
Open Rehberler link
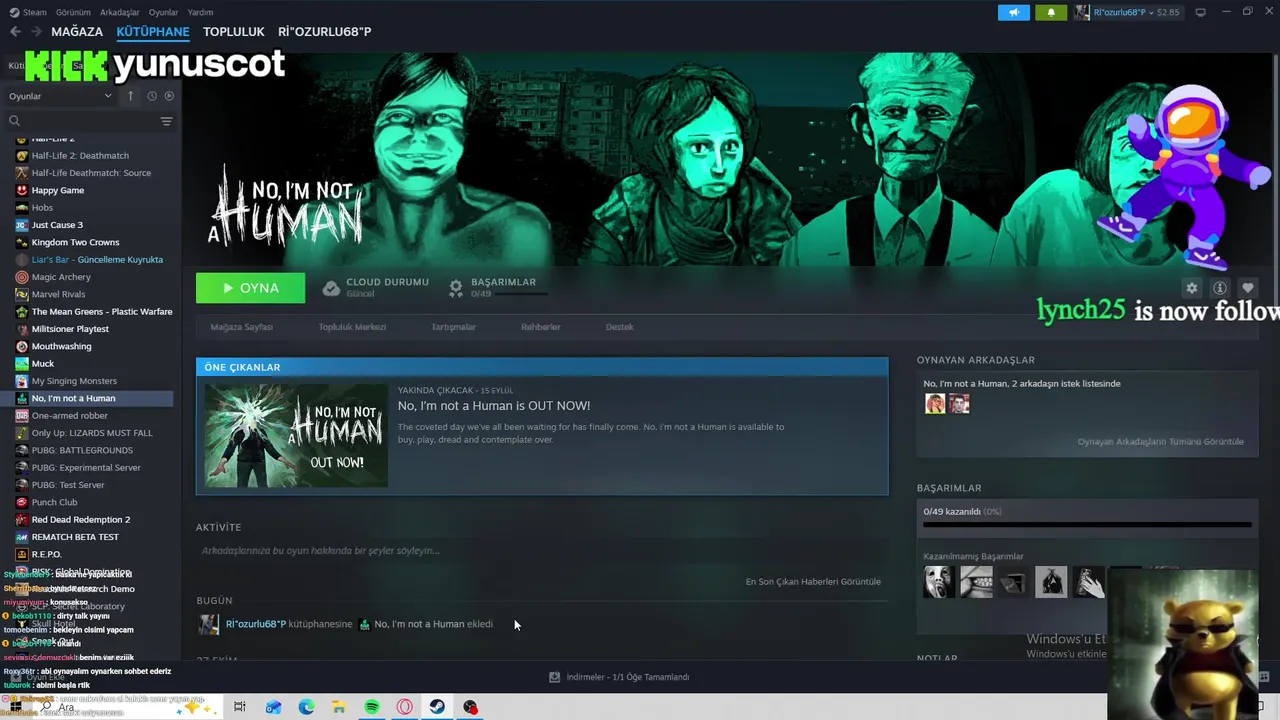(541, 327)
